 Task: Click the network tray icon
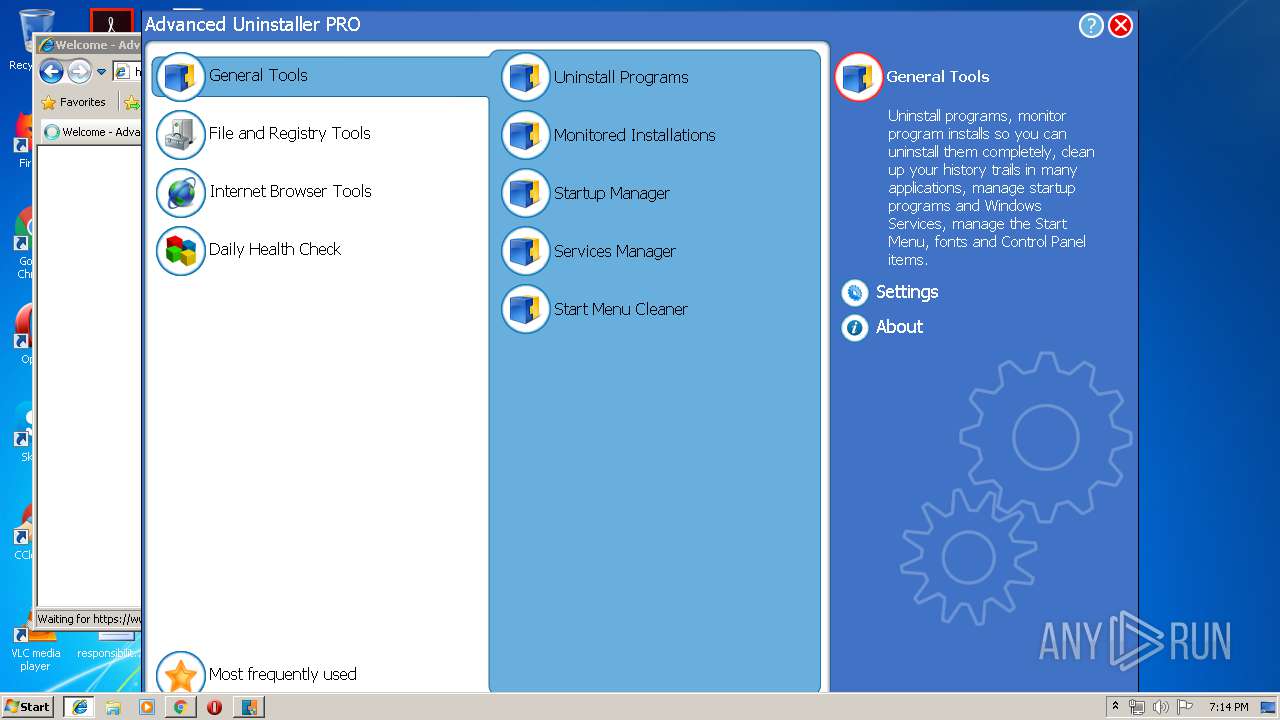(1137, 707)
